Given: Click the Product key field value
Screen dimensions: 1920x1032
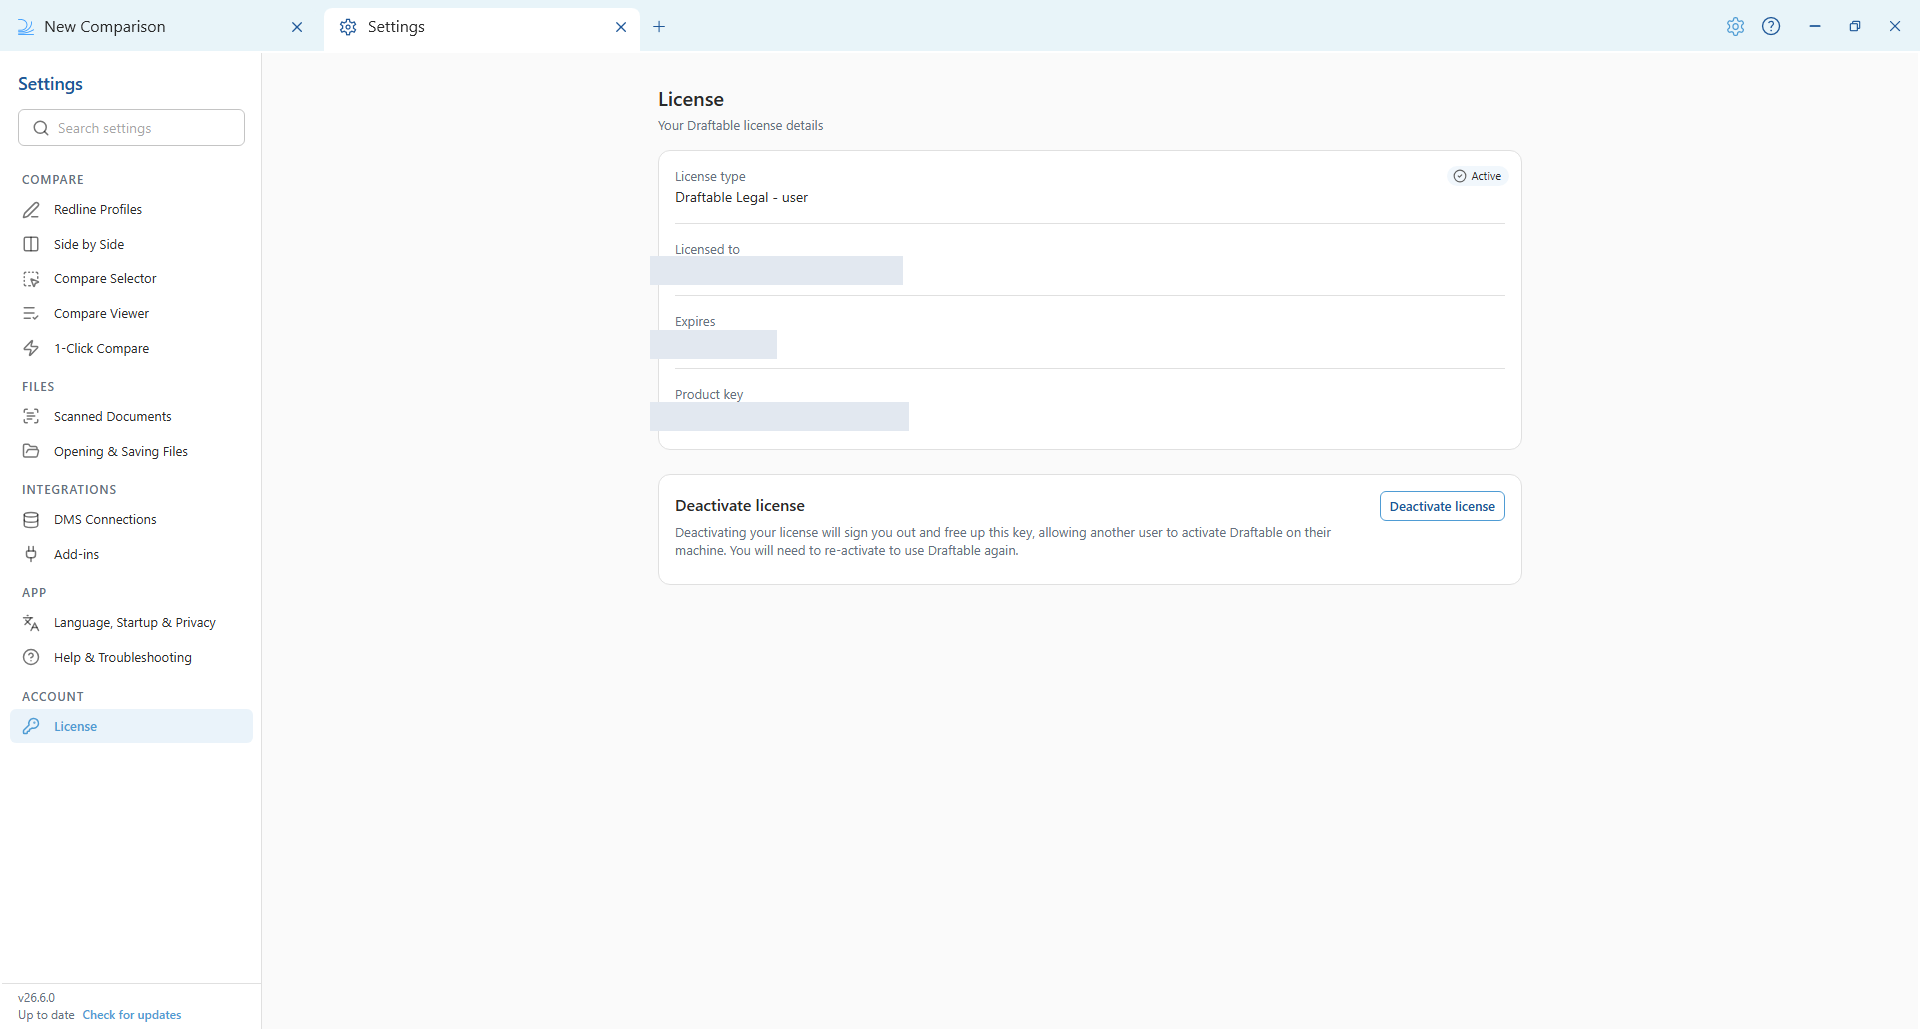Looking at the screenshot, I should (779, 417).
